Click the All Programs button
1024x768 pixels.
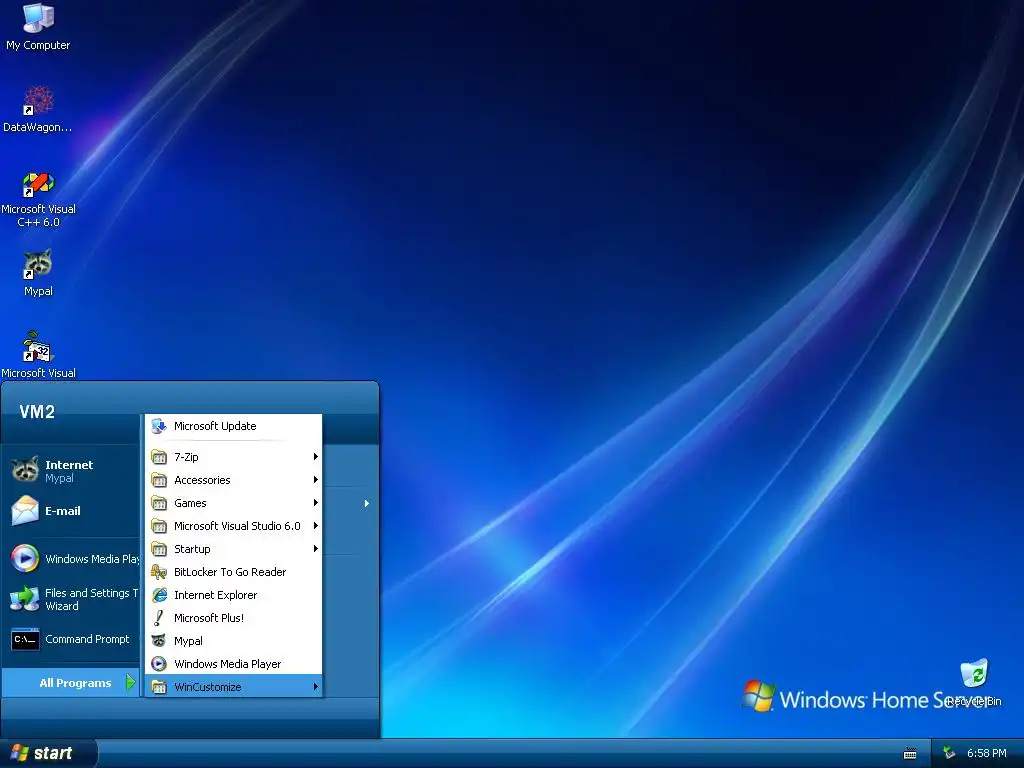click(71, 682)
